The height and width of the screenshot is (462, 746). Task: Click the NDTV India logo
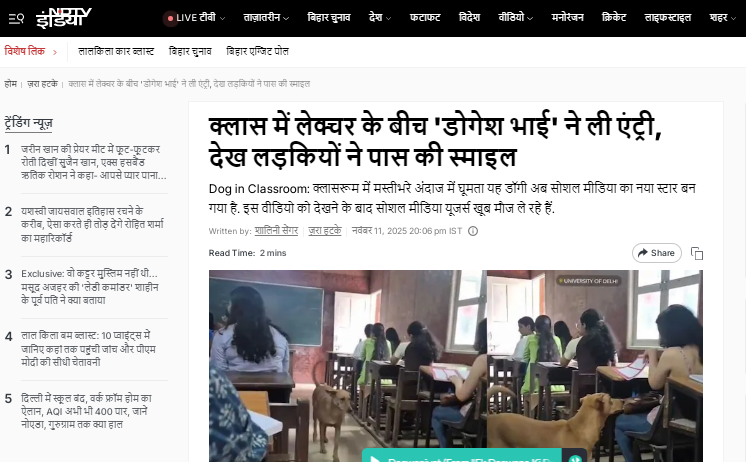coord(63,18)
